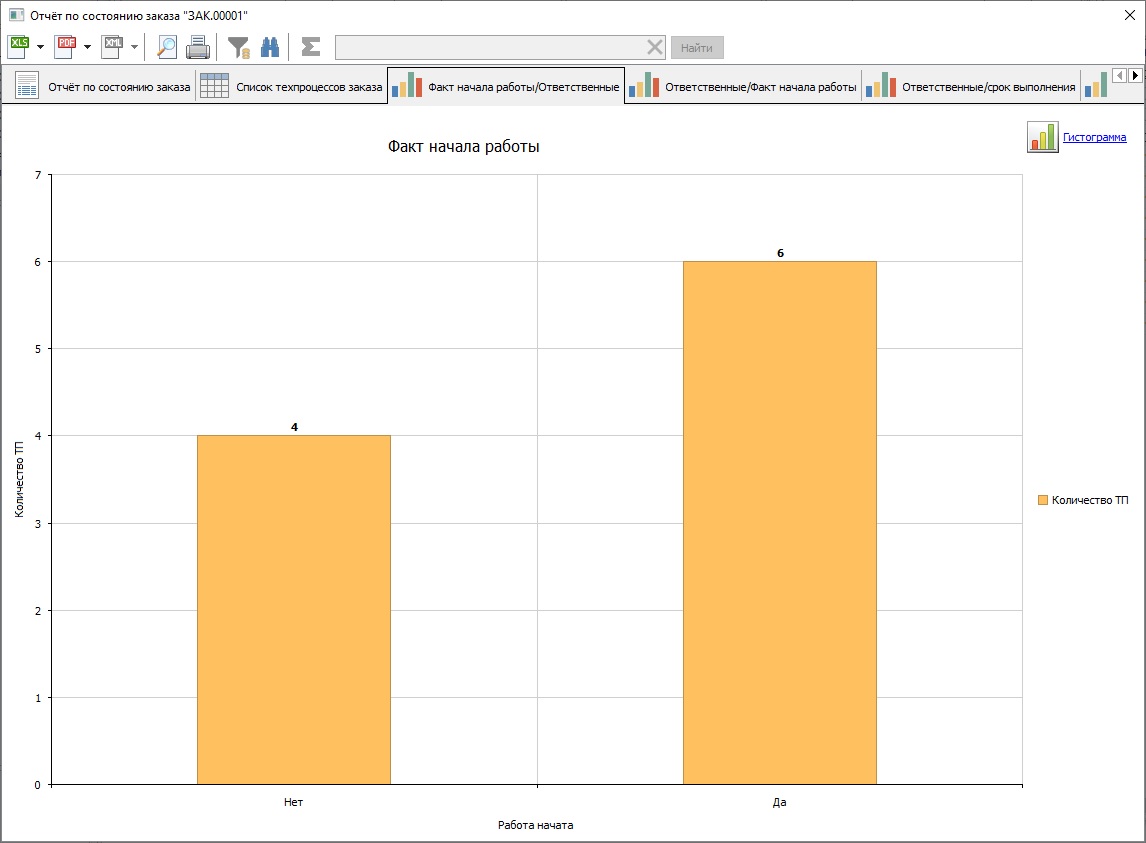Expand the PDF export dropdown arrow

(x=87, y=47)
